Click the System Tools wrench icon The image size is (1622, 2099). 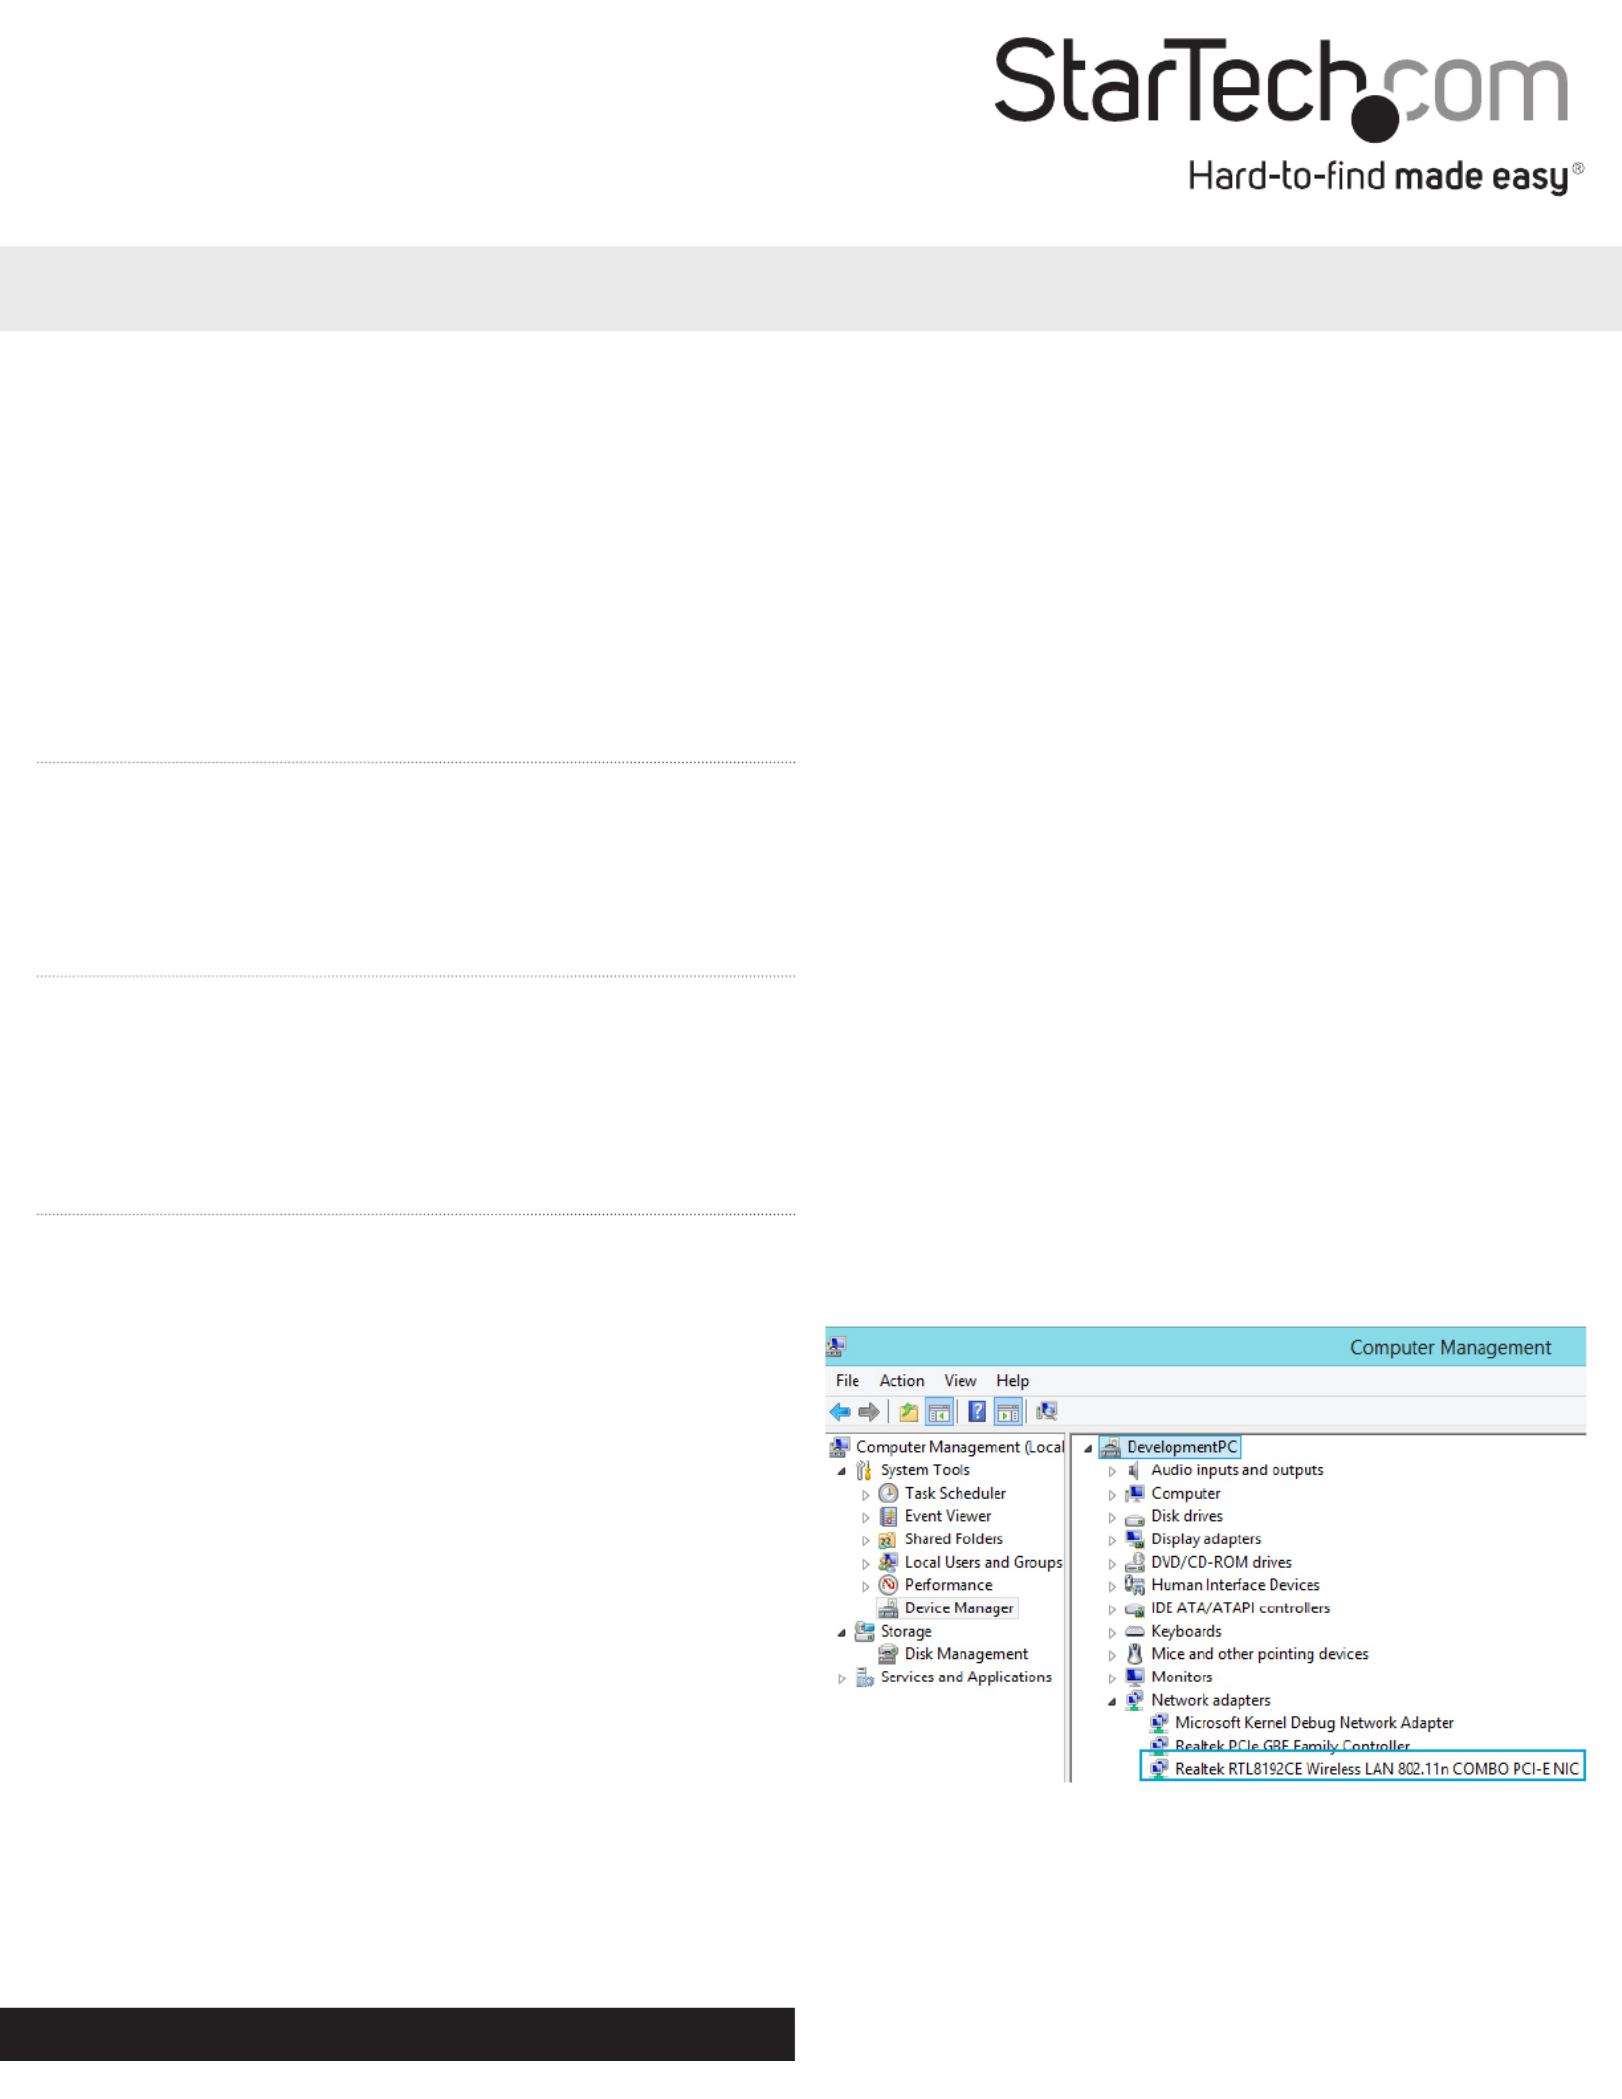tap(864, 1470)
